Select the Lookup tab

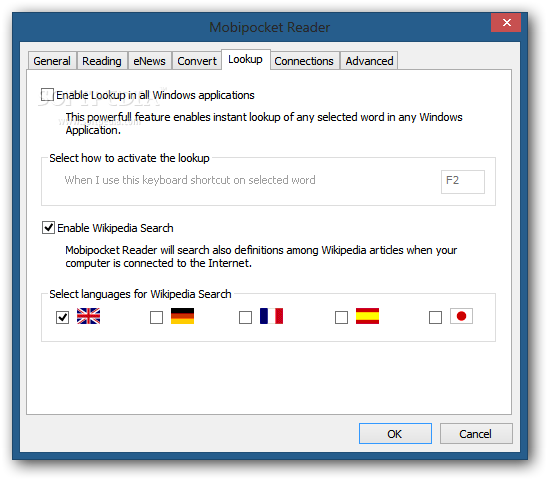[x=245, y=59]
